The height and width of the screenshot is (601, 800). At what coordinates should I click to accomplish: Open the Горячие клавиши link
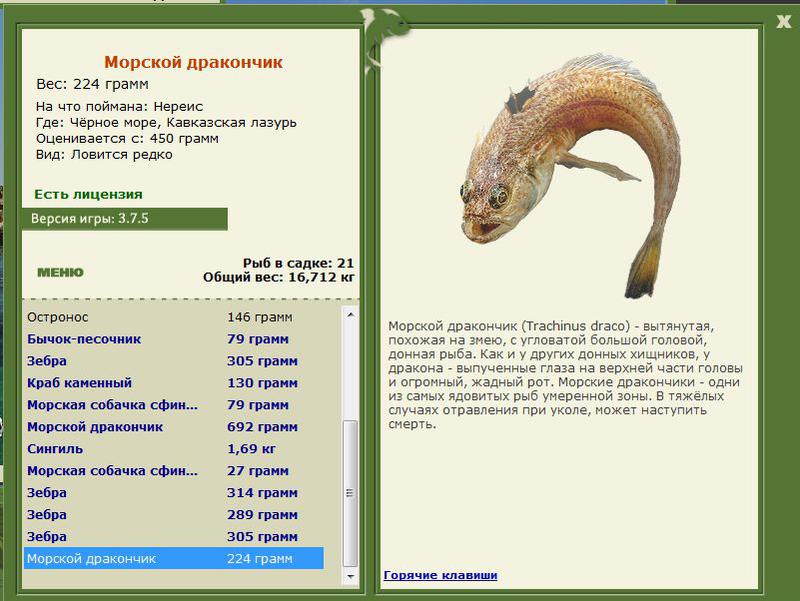(440, 575)
